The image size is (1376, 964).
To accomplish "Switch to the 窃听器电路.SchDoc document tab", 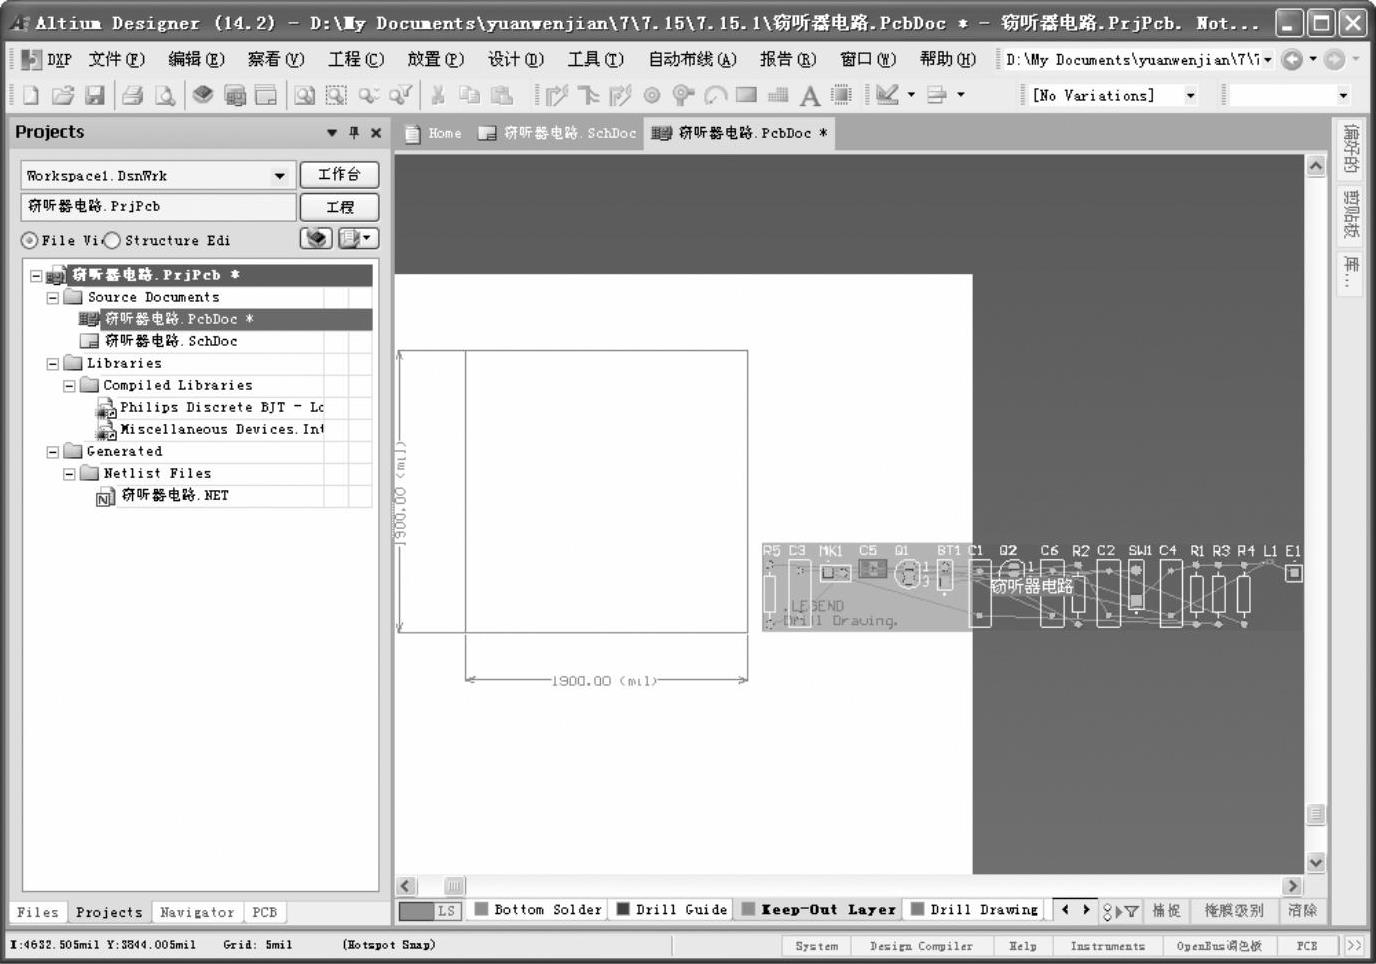I will click(x=558, y=133).
